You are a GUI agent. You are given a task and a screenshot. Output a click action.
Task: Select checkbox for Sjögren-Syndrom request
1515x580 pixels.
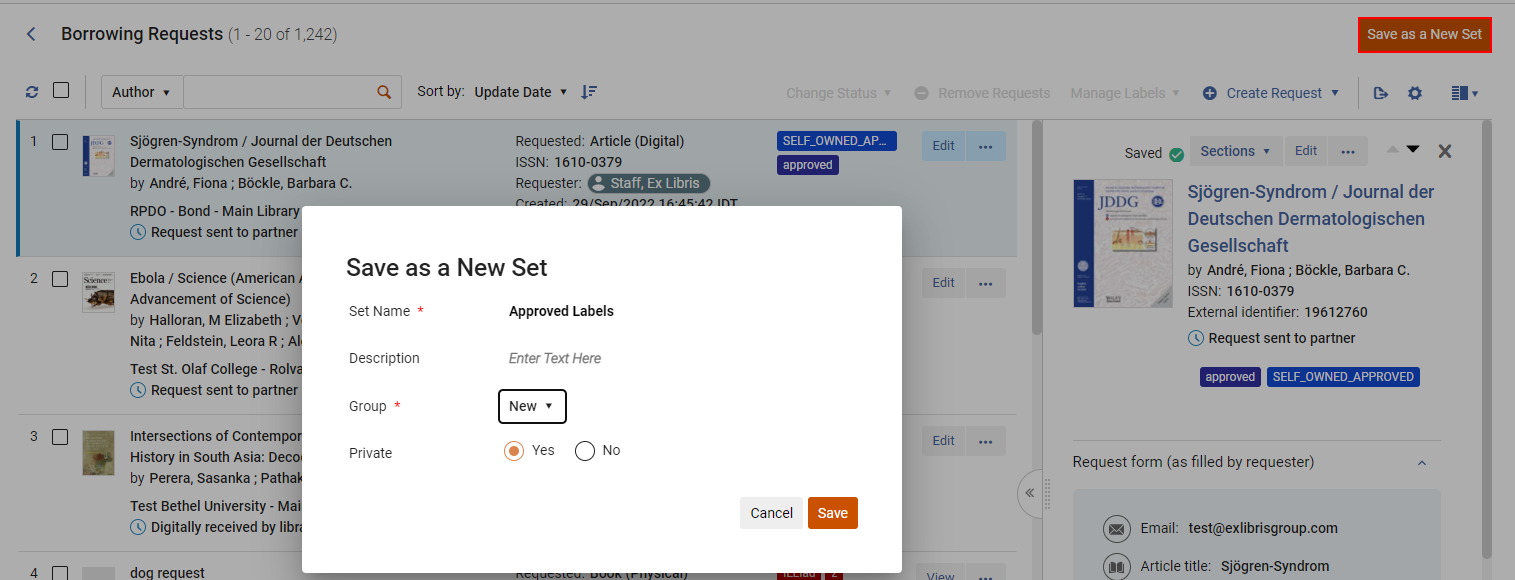pyautogui.click(x=60, y=142)
